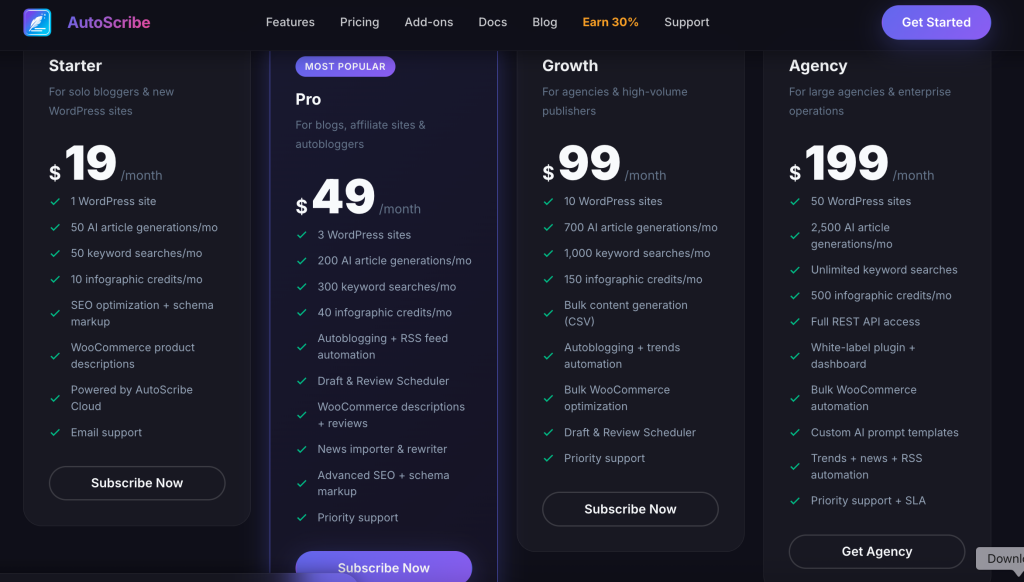Click the Get Agency button
1024x582 pixels.
876,551
